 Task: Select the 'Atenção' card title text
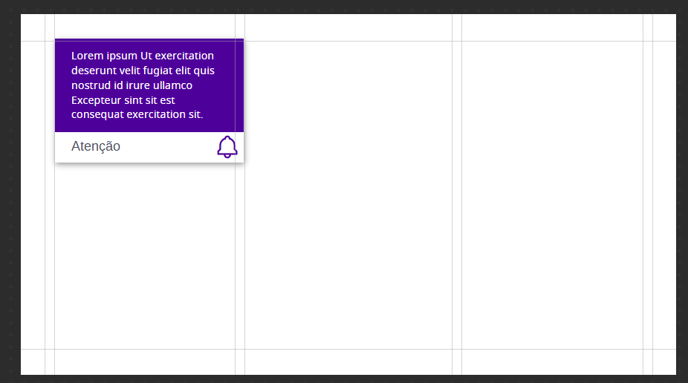coord(96,147)
